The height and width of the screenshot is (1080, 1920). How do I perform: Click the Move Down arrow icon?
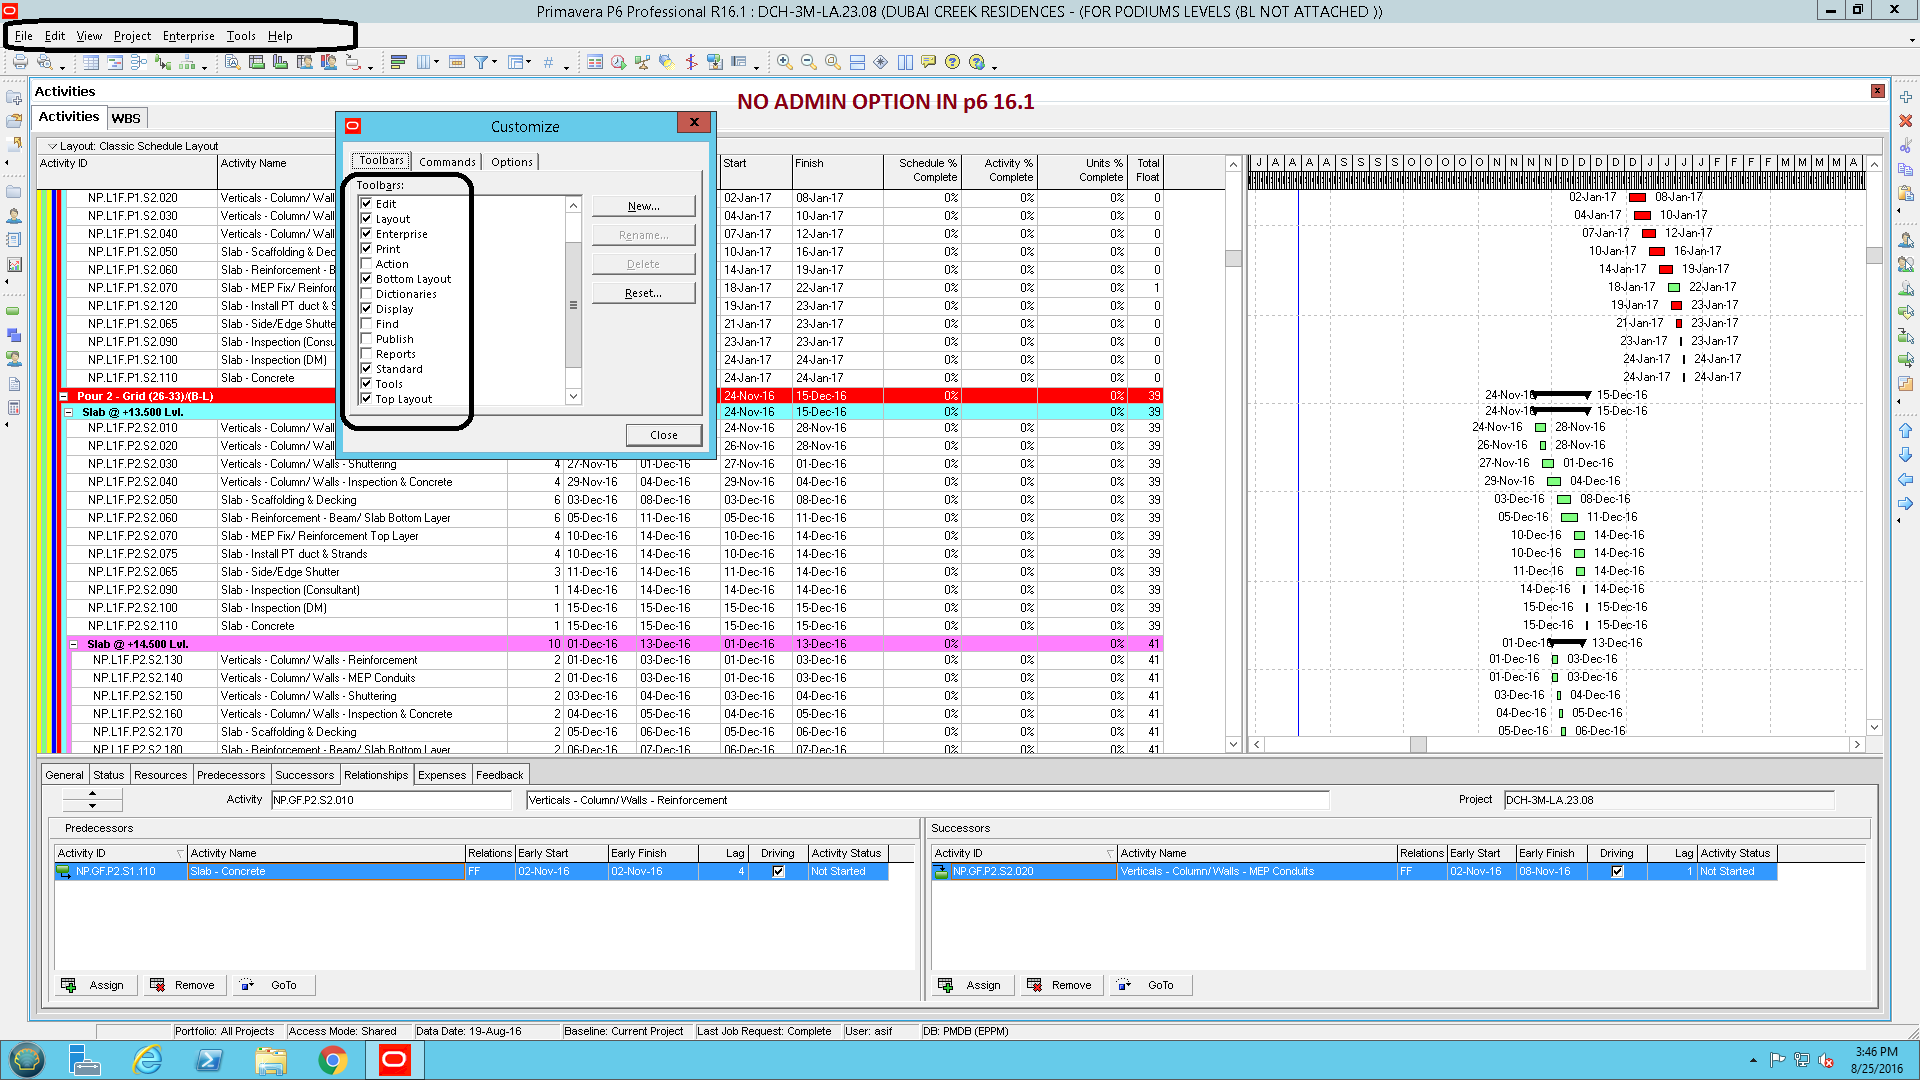(1906, 455)
